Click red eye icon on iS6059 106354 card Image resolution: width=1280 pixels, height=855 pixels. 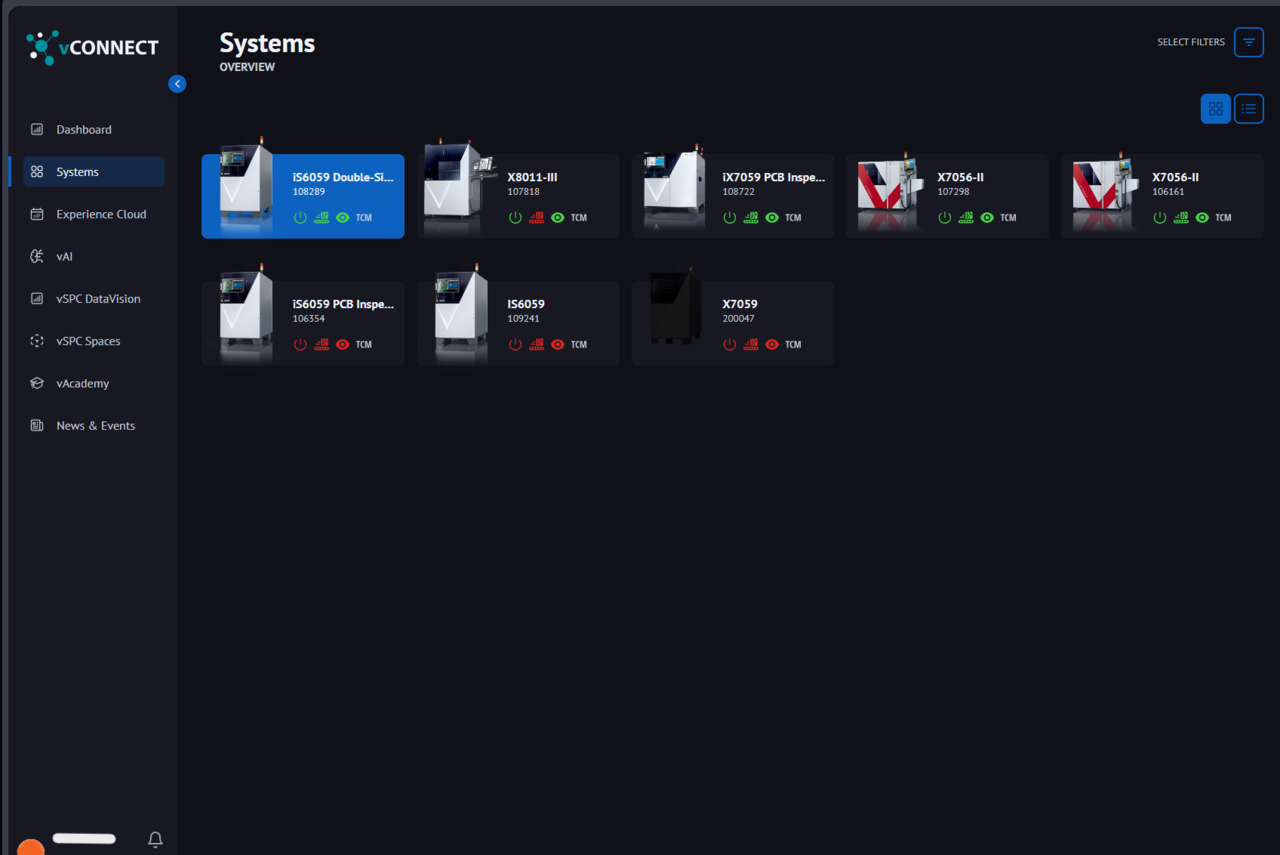pos(343,345)
